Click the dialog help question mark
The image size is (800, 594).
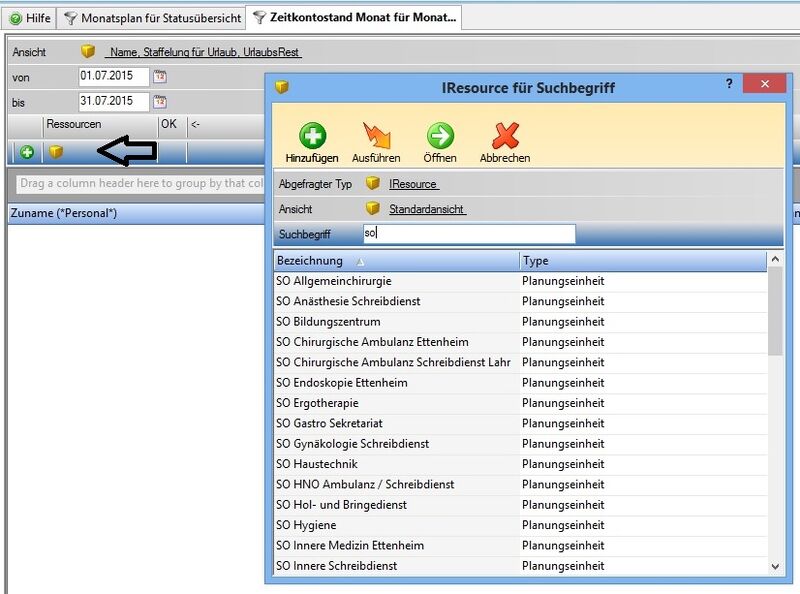tap(730, 85)
